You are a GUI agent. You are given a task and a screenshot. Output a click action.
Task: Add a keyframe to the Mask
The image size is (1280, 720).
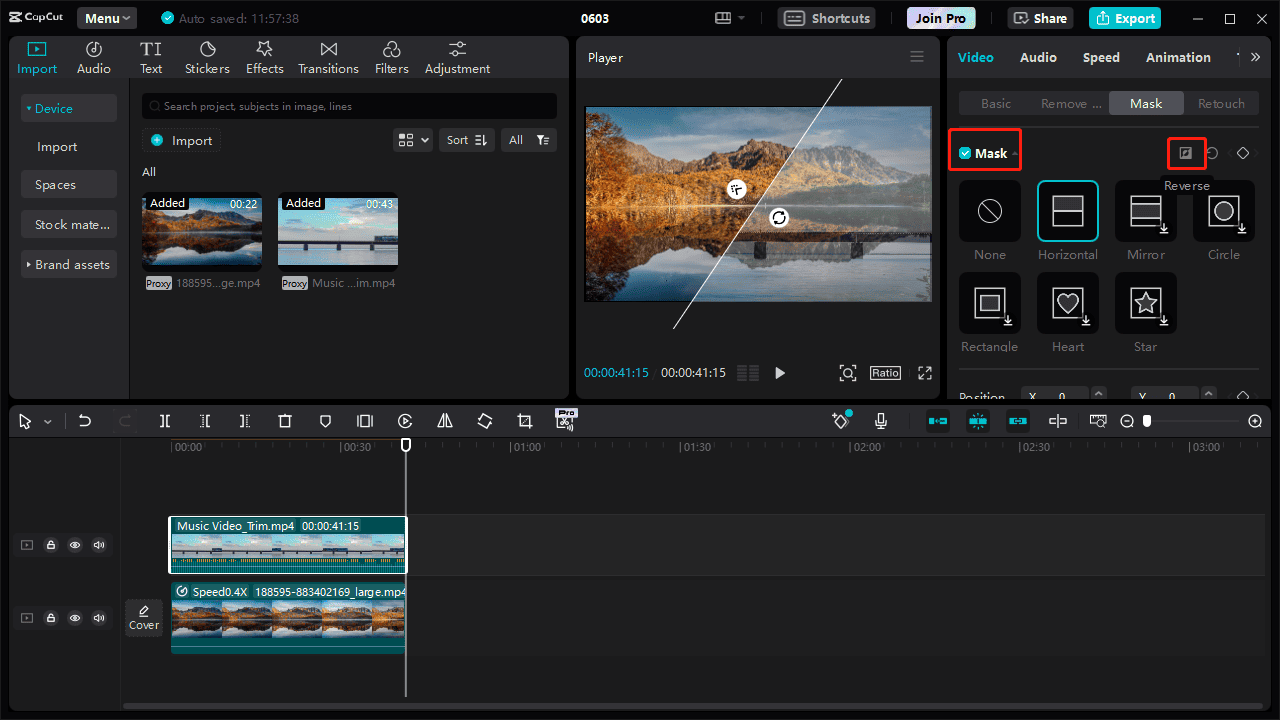click(x=1243, y=153)
